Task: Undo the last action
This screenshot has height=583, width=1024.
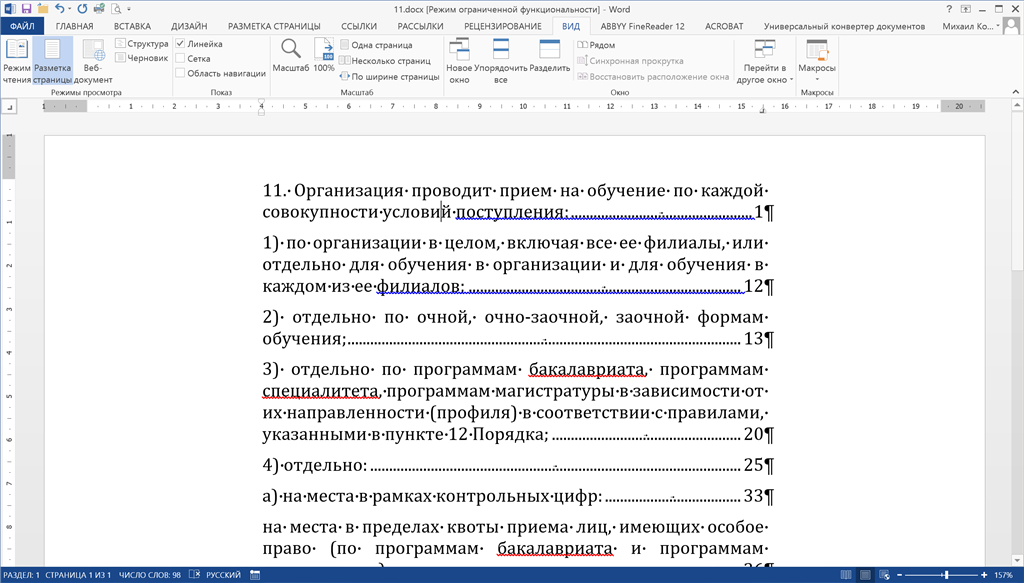Action: (59, 9)
